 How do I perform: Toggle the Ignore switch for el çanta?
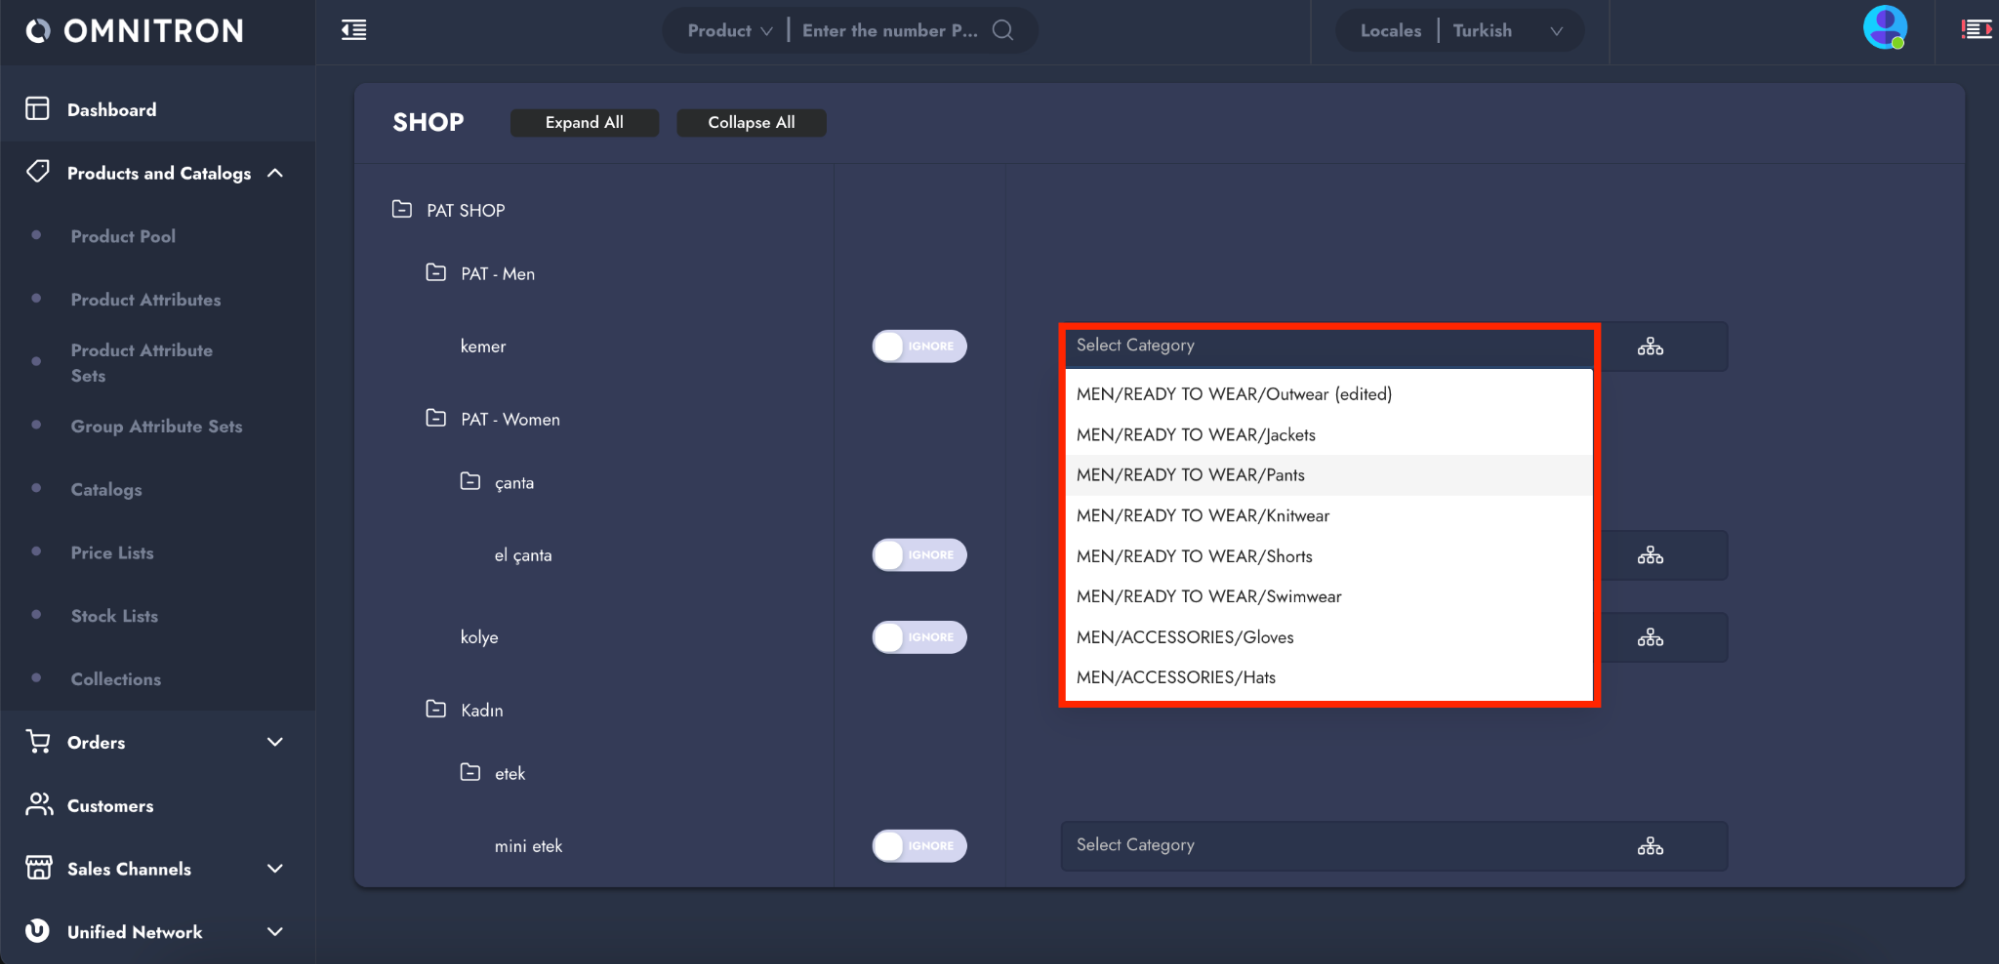point(919,555)
